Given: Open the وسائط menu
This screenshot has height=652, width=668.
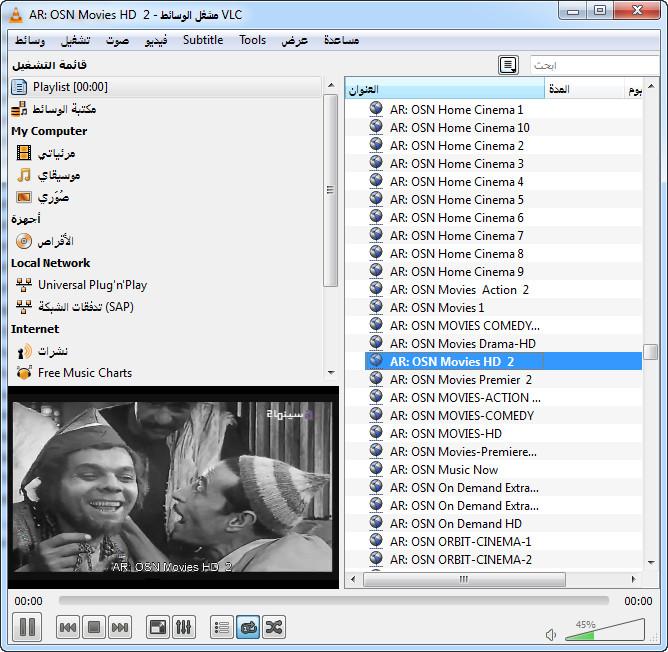Looking at the screenshot, I should click(x=30, y=40).
